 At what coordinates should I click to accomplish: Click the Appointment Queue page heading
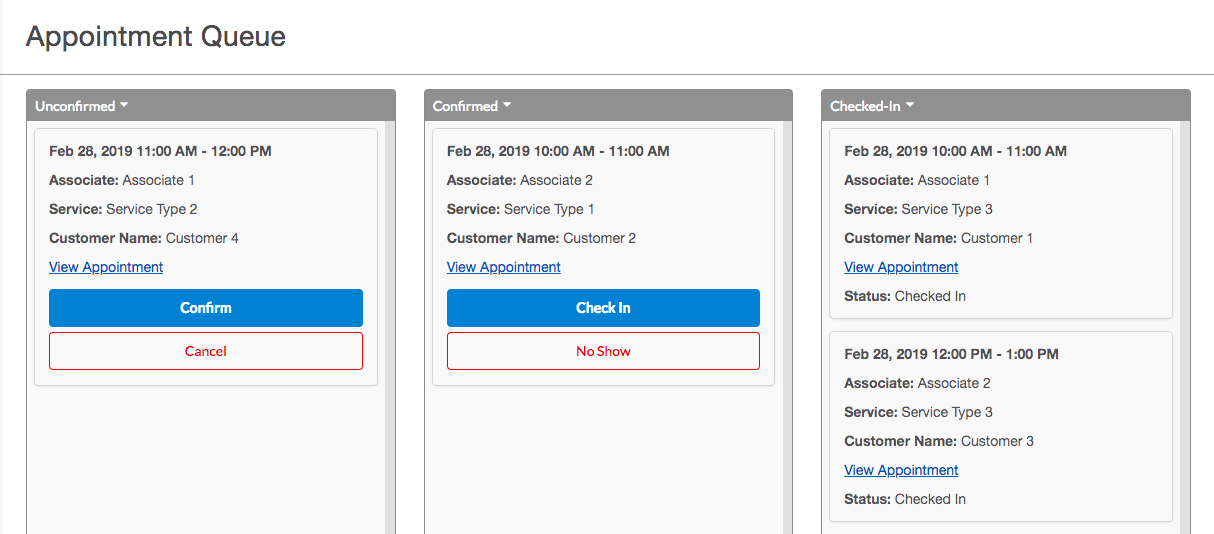156,37
